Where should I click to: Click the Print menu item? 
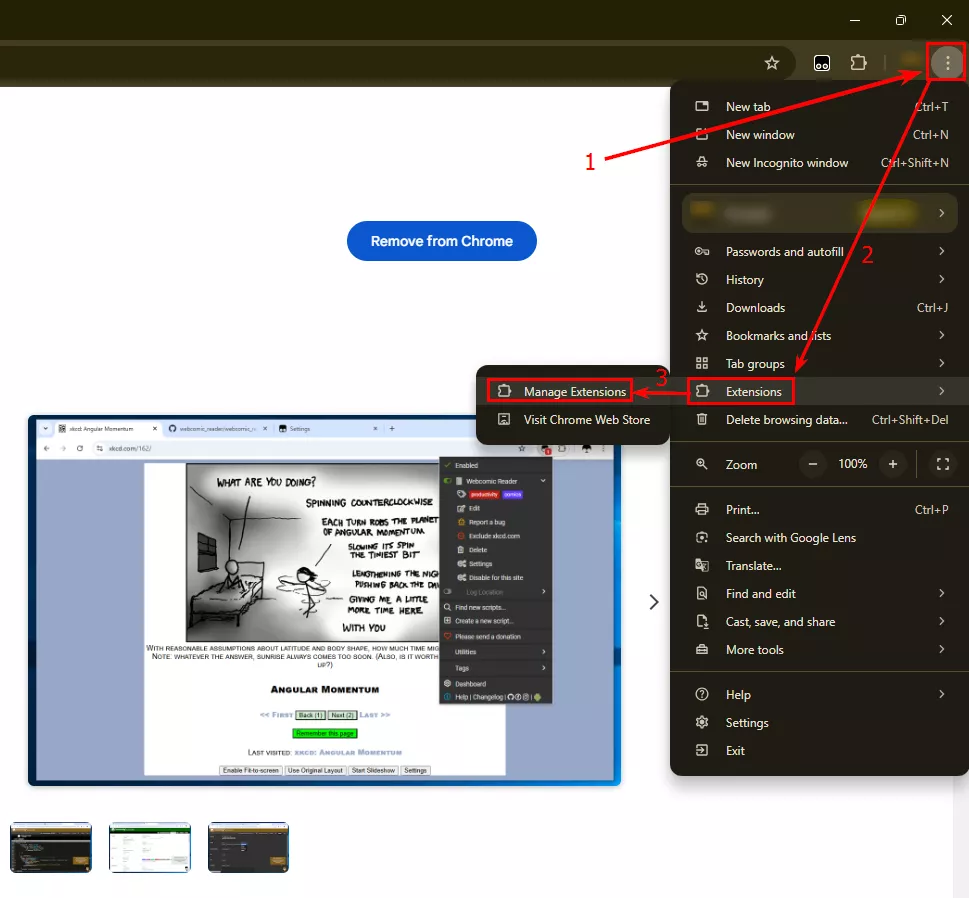[819, 510]
